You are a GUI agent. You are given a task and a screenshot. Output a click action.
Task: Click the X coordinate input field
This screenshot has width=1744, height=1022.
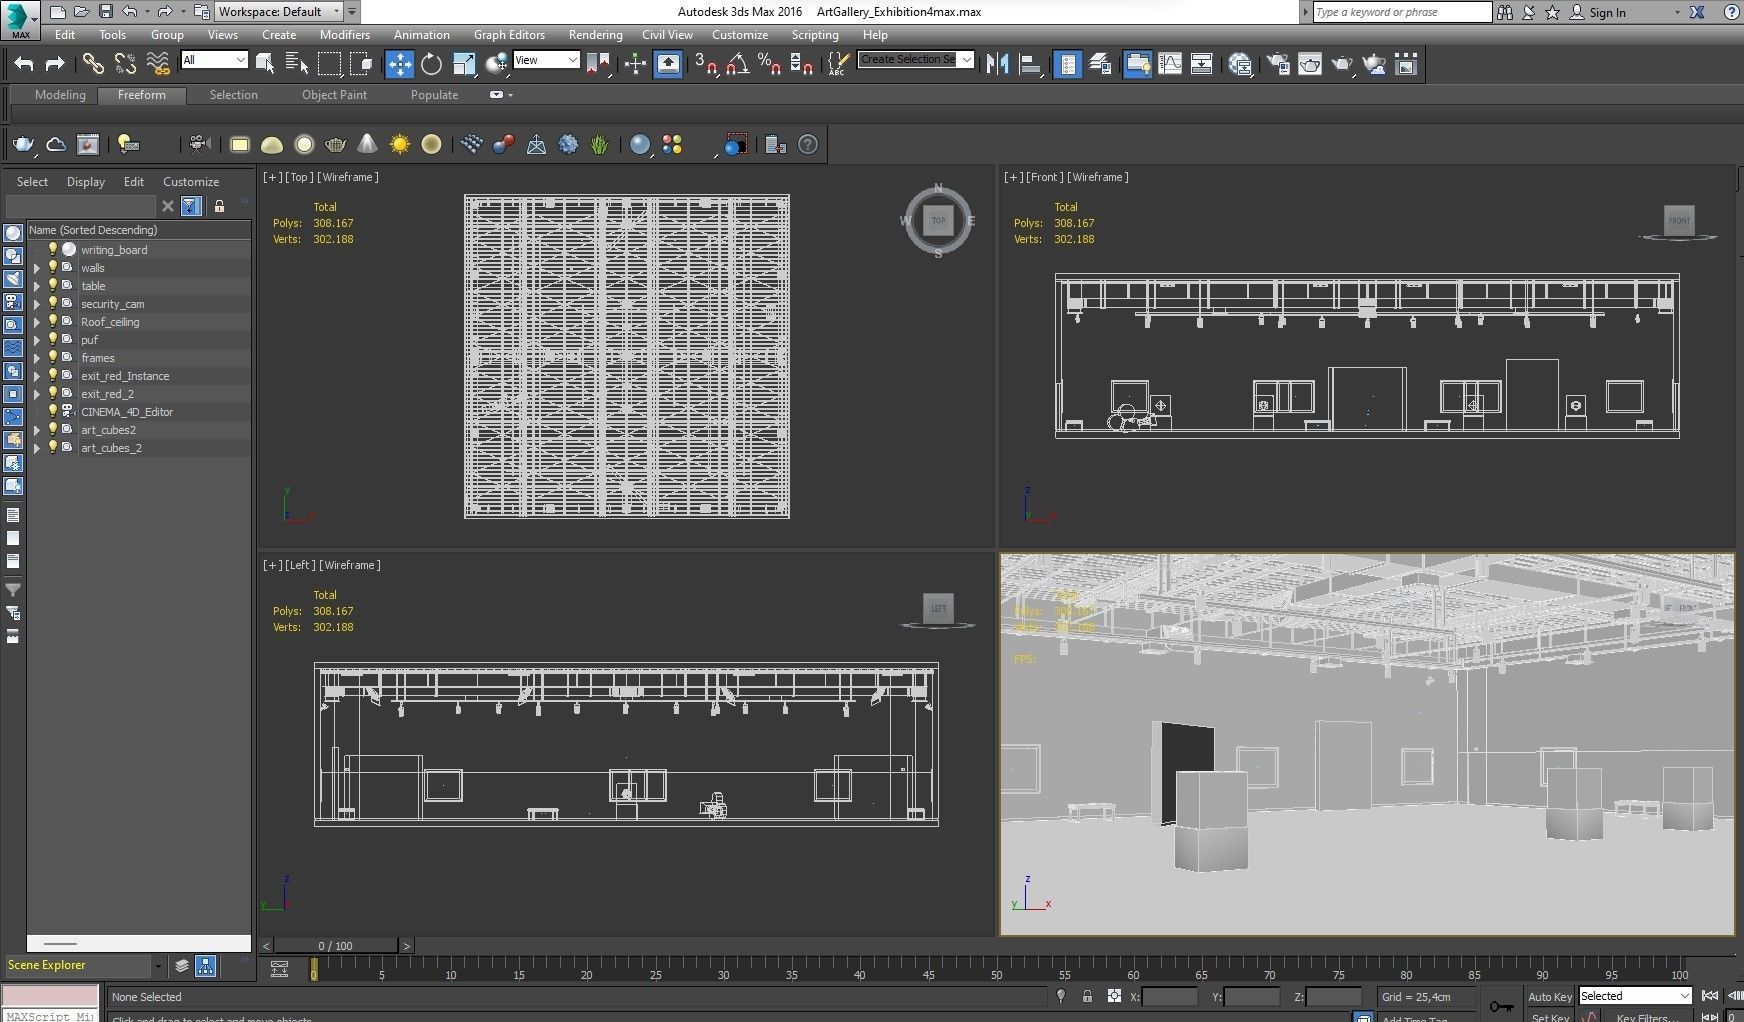[x=1169, y=996]
